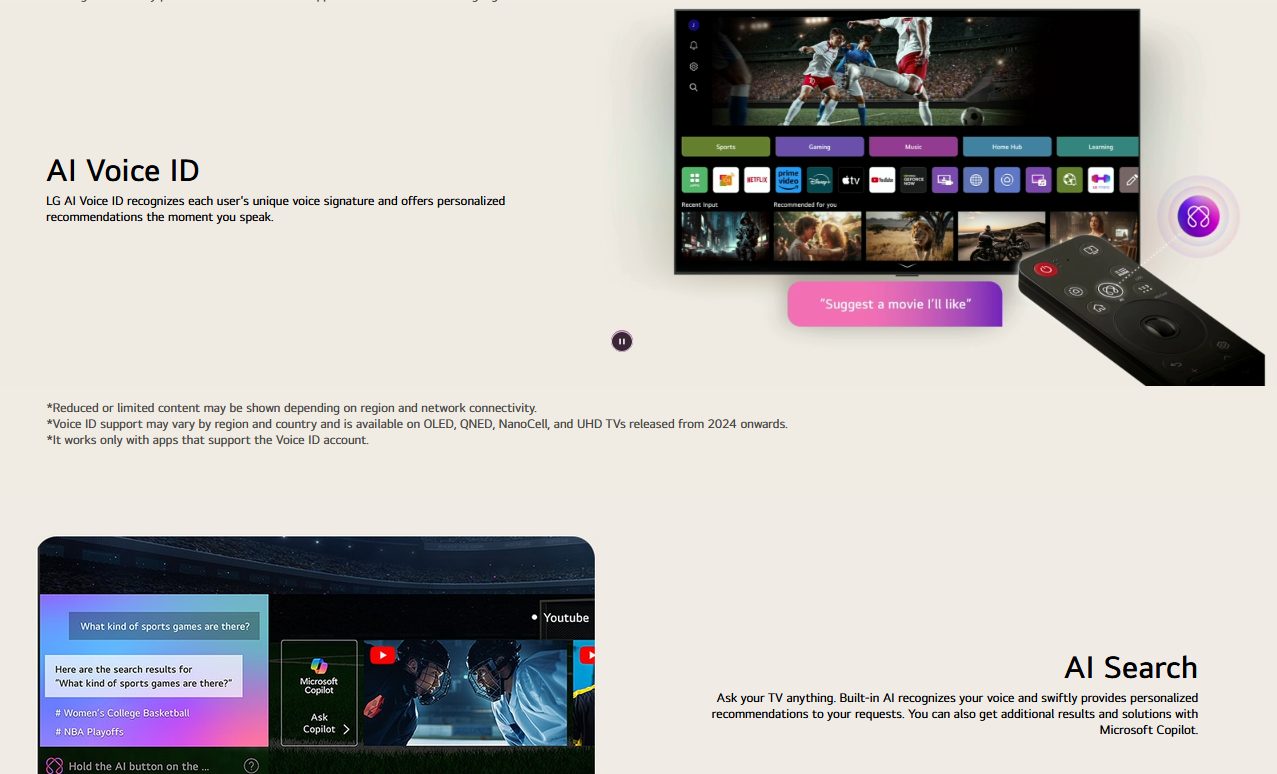Image resolution: width=1277 pixels, height=774 pixels.
Task: Pause the AI Voice ID animation
Action: [622, 341]
